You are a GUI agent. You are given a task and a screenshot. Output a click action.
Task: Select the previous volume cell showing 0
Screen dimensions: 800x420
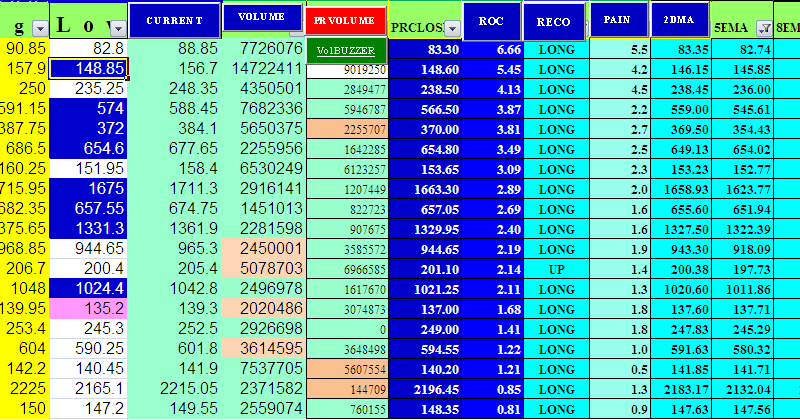[x=347, y=330]
